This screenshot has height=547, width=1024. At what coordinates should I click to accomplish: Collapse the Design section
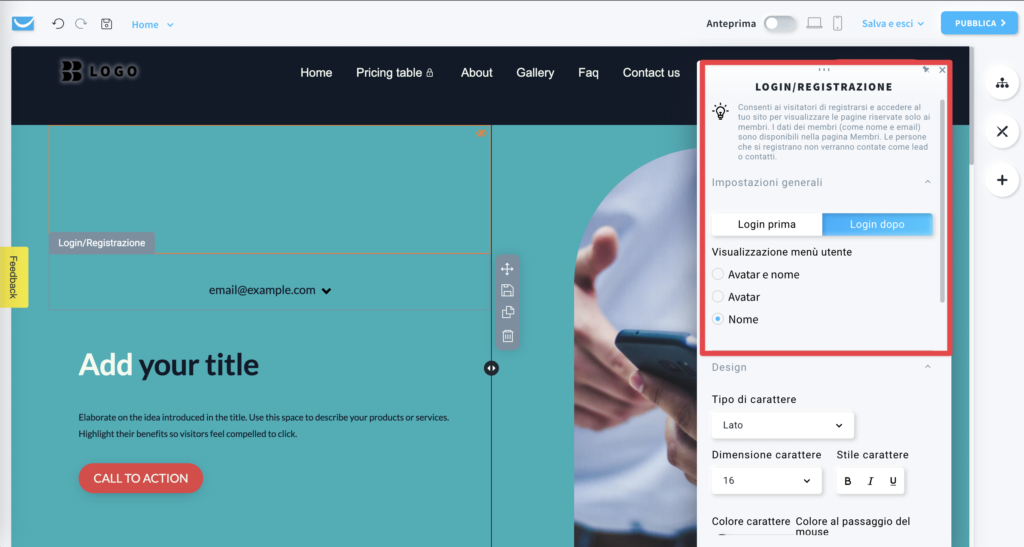927,367
